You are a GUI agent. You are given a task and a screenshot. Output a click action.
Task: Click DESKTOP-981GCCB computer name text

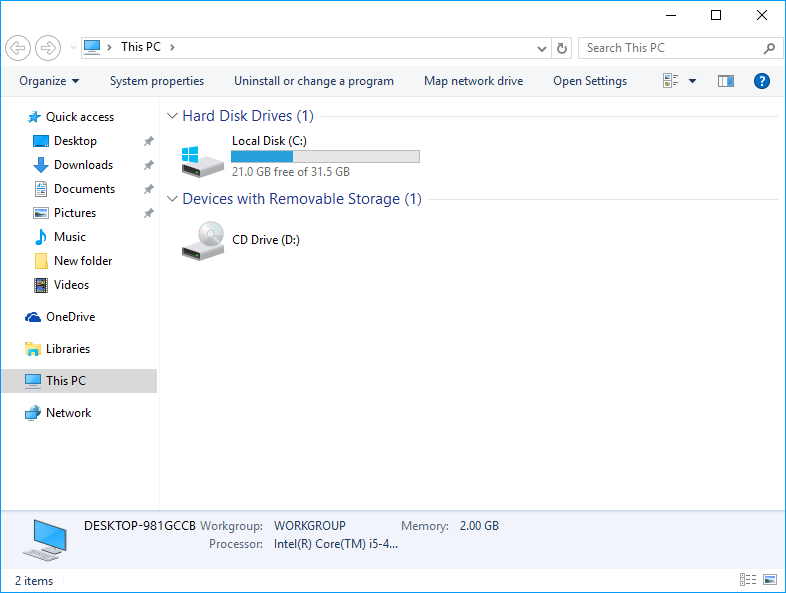pos(139,526)
